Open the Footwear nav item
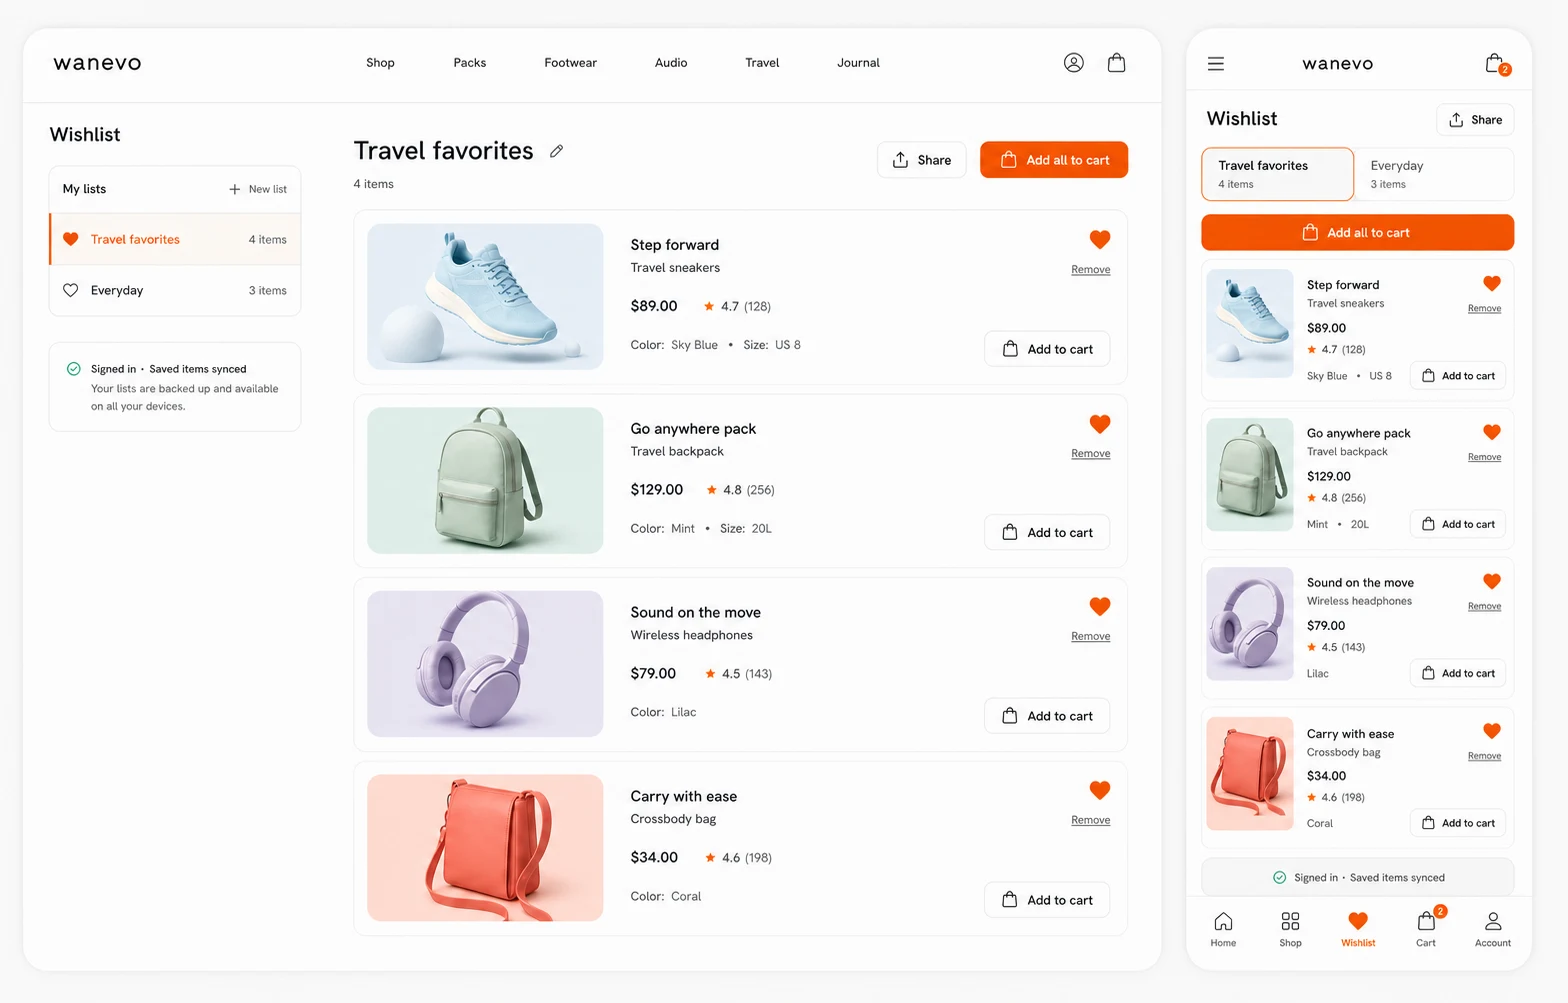The height and width of the screenshot is (1003, 1568). [570, 63]
